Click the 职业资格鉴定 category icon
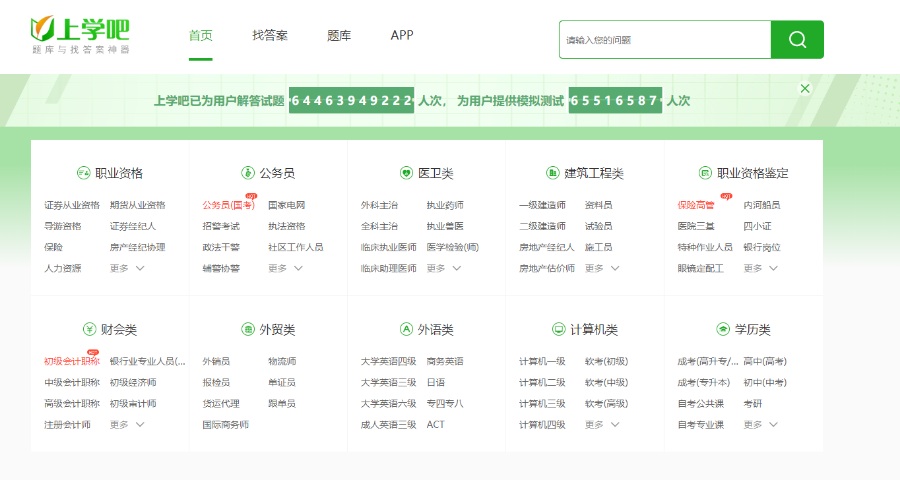 (705, 173)
